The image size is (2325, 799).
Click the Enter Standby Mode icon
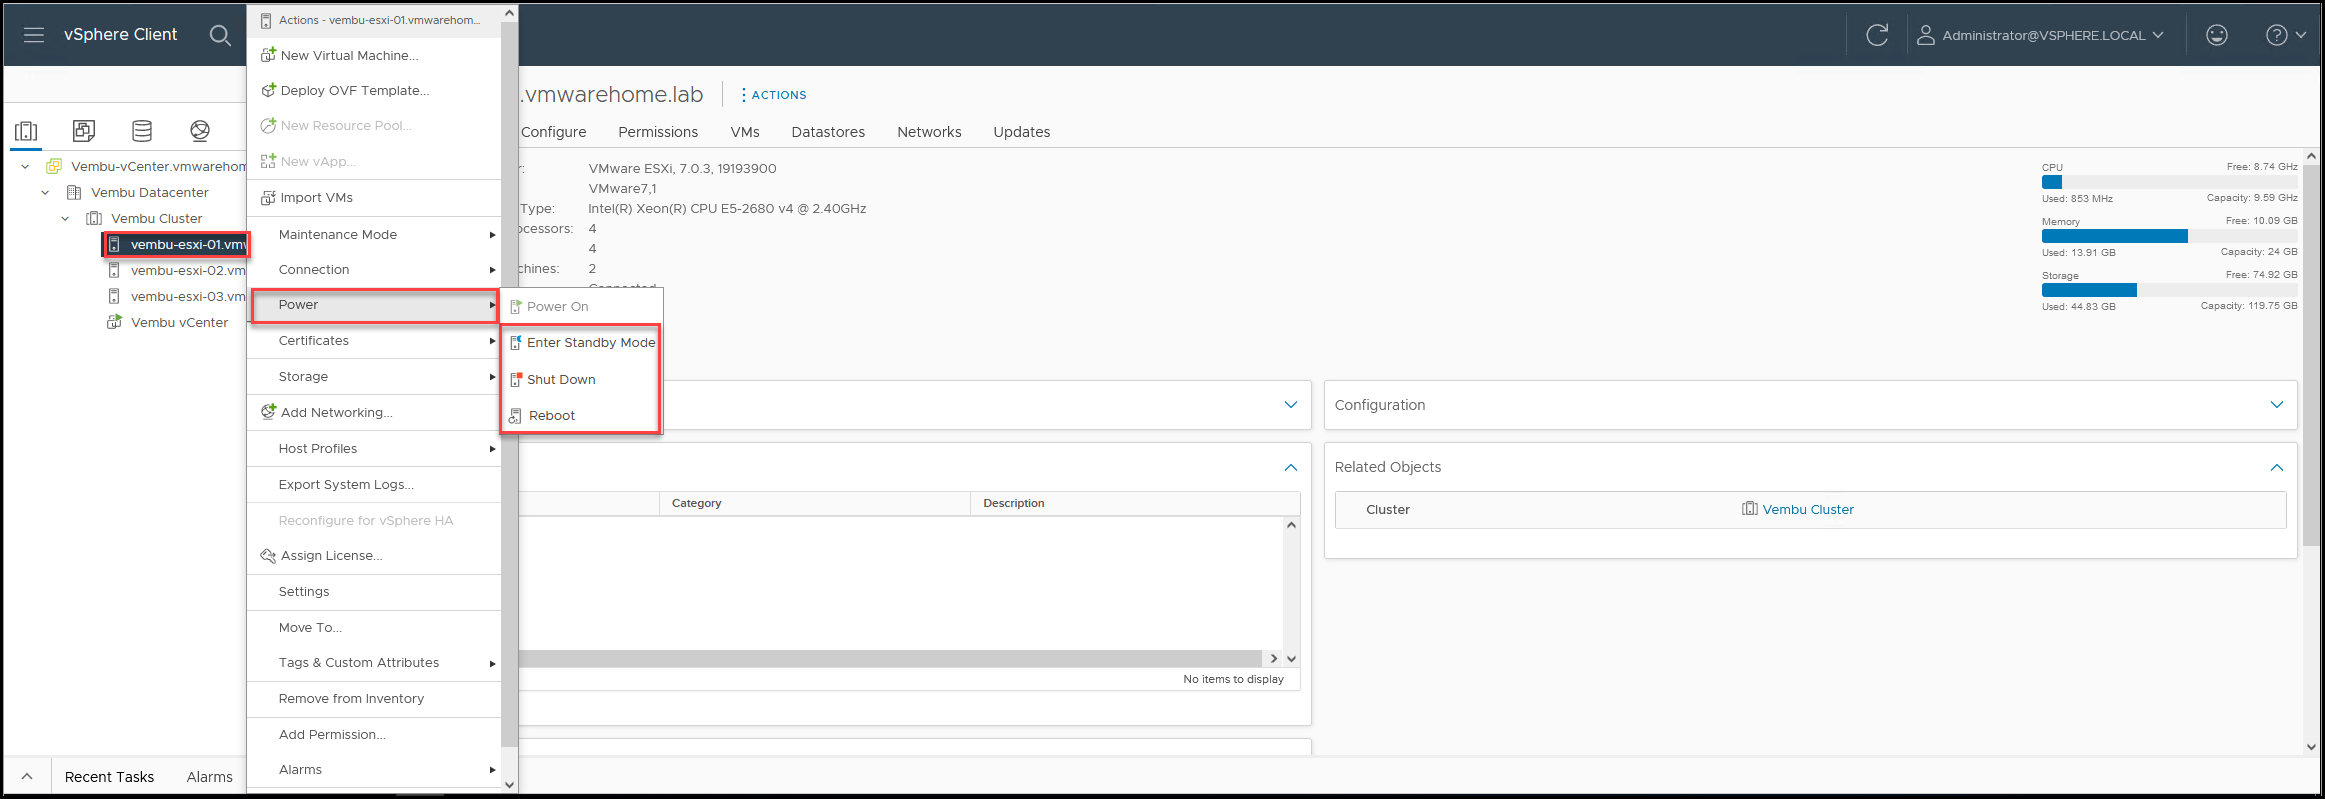[x=516, y=342]
